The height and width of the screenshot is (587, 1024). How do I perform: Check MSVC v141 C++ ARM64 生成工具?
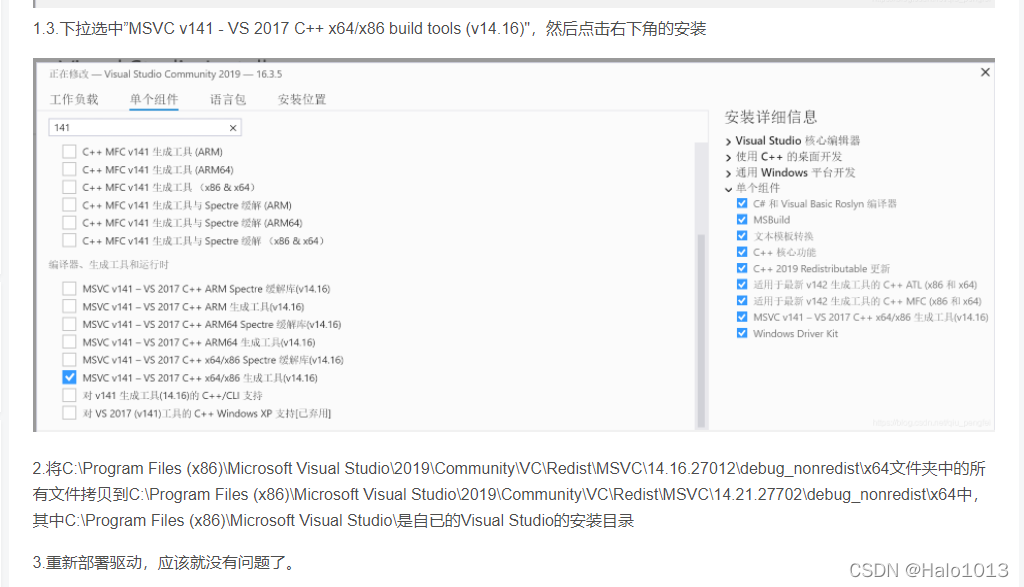point(69,341)
